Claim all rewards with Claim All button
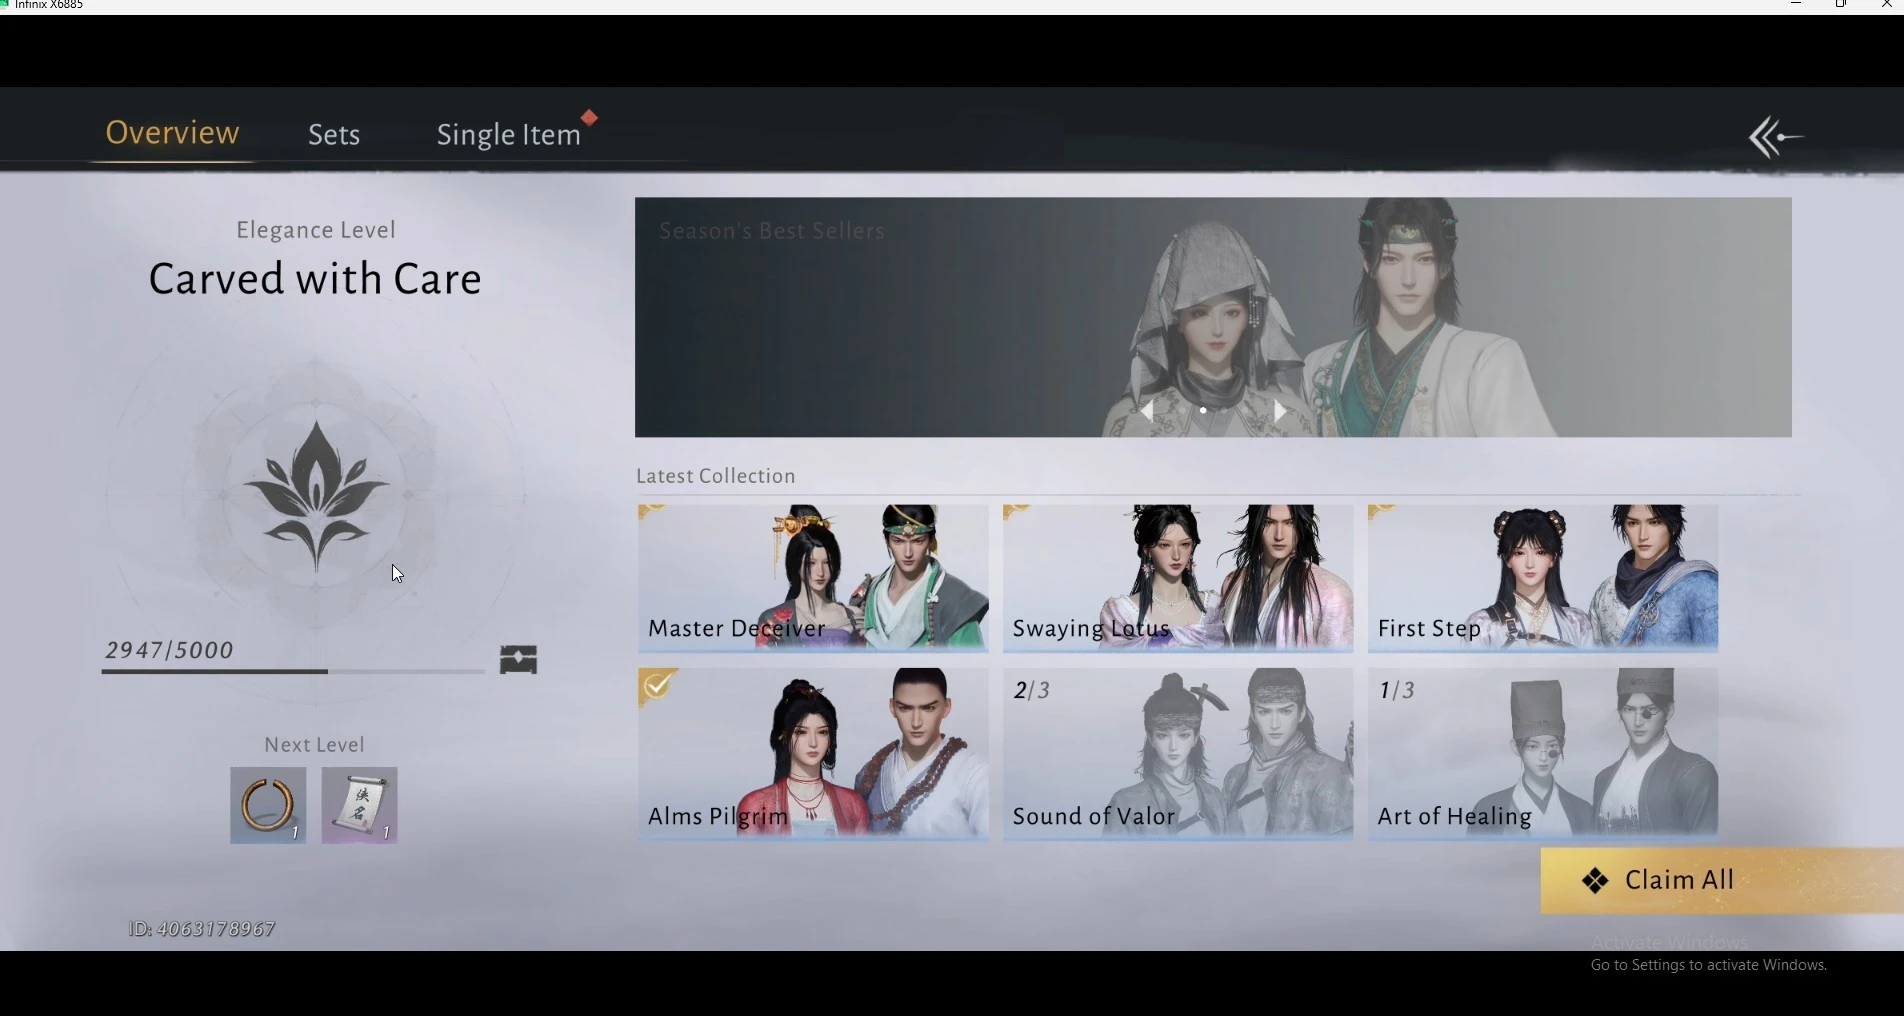The image size is (1904, 1016). click(x=1722, y=881)
